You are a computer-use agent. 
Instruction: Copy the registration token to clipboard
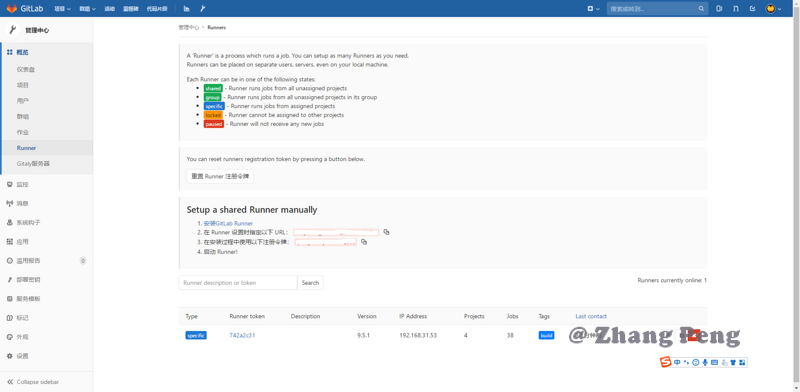[x=364, y=242]
